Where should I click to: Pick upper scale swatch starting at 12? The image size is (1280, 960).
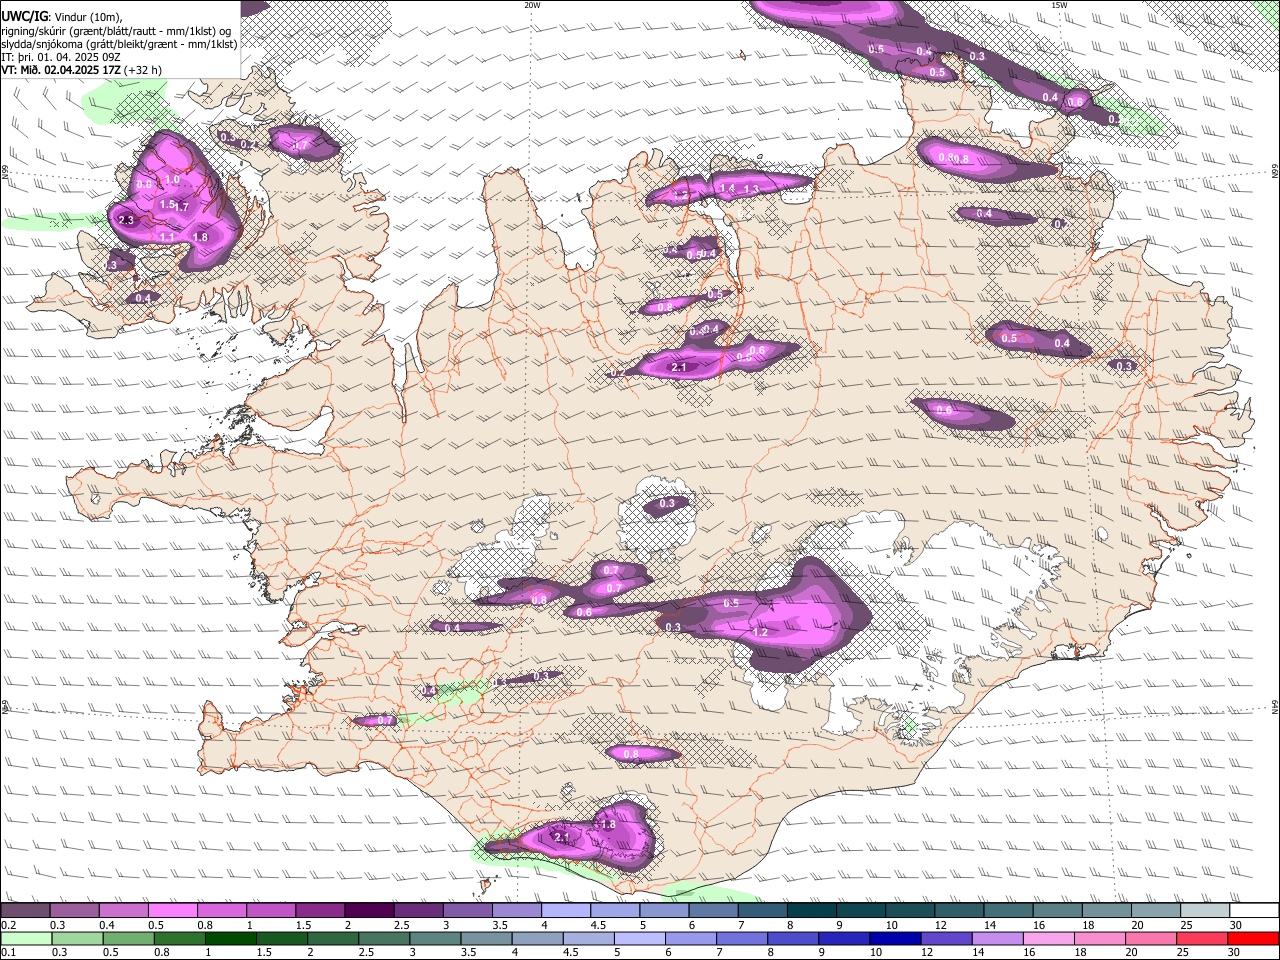(x=960, y=910)
